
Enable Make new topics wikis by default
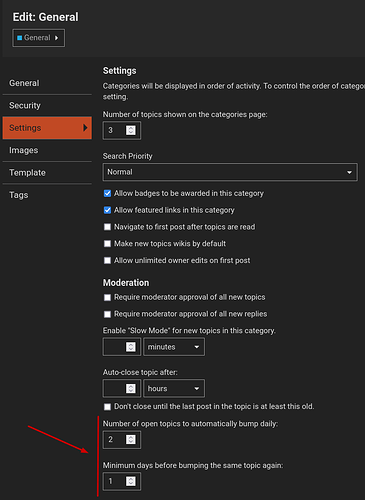[107, 244]
